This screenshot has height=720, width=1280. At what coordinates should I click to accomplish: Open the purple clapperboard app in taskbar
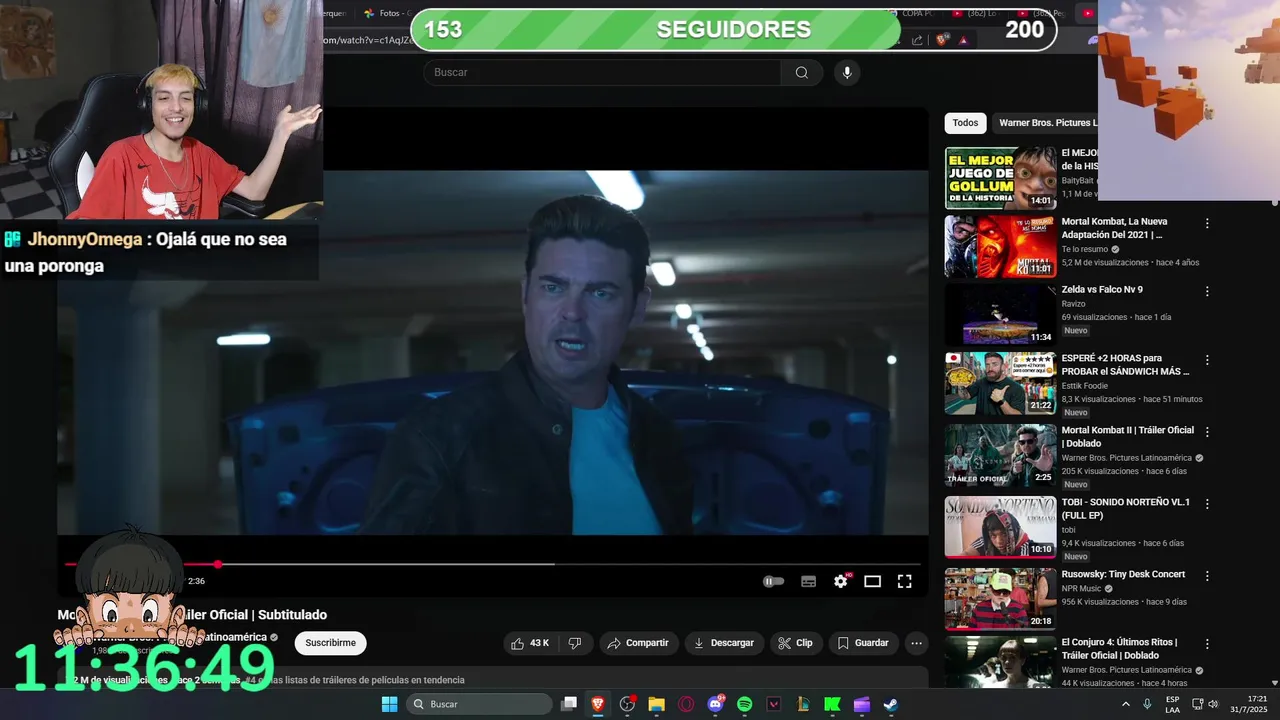click(861, 704)
